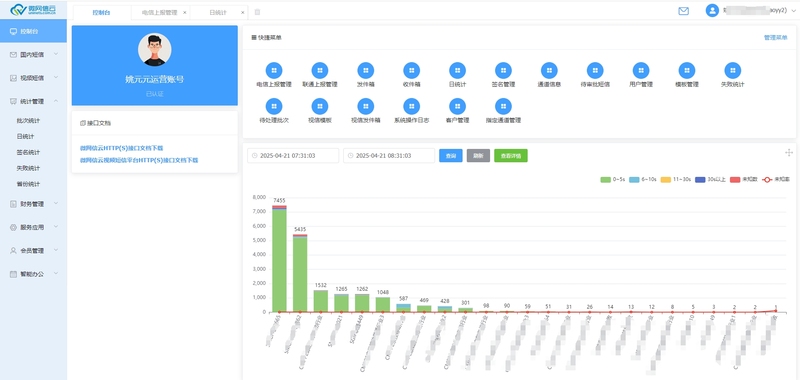800x380 pixels.
Task: Collapse the 统计管理 sidebar menu
Action: [34, 102]
